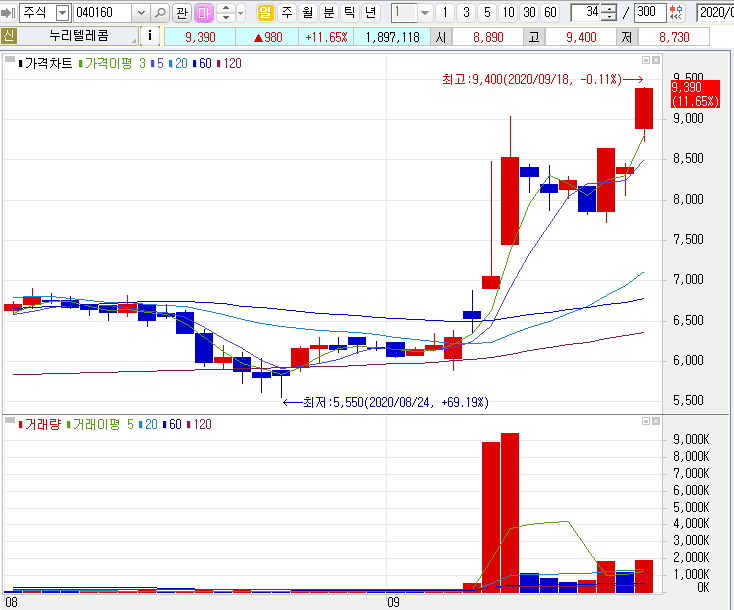Choose the 60 interval button

[x=550, y=13]
